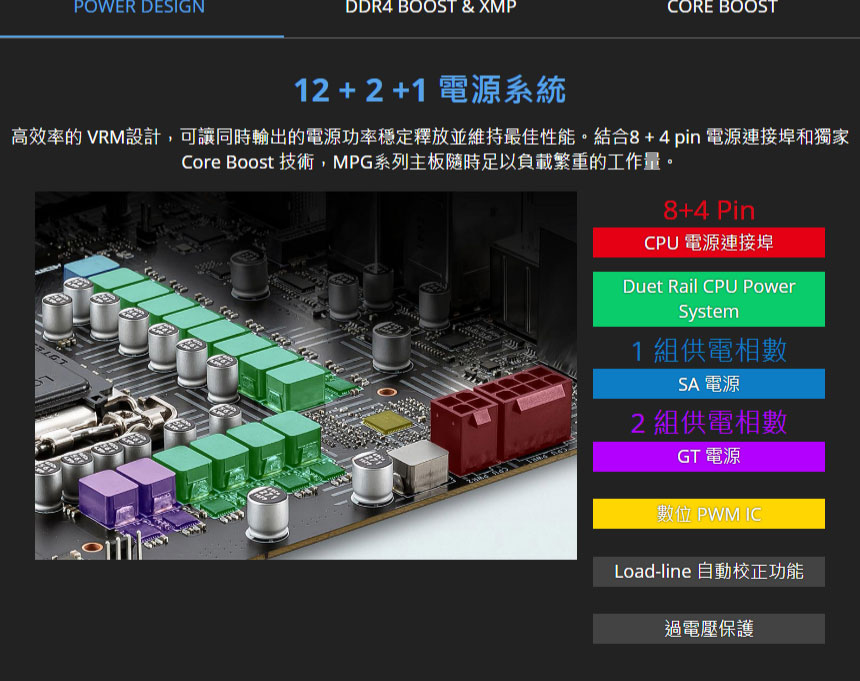860x681 pixels.
Task: Click the purple 2 組供電相數 label
Action: tap(709, 423)
